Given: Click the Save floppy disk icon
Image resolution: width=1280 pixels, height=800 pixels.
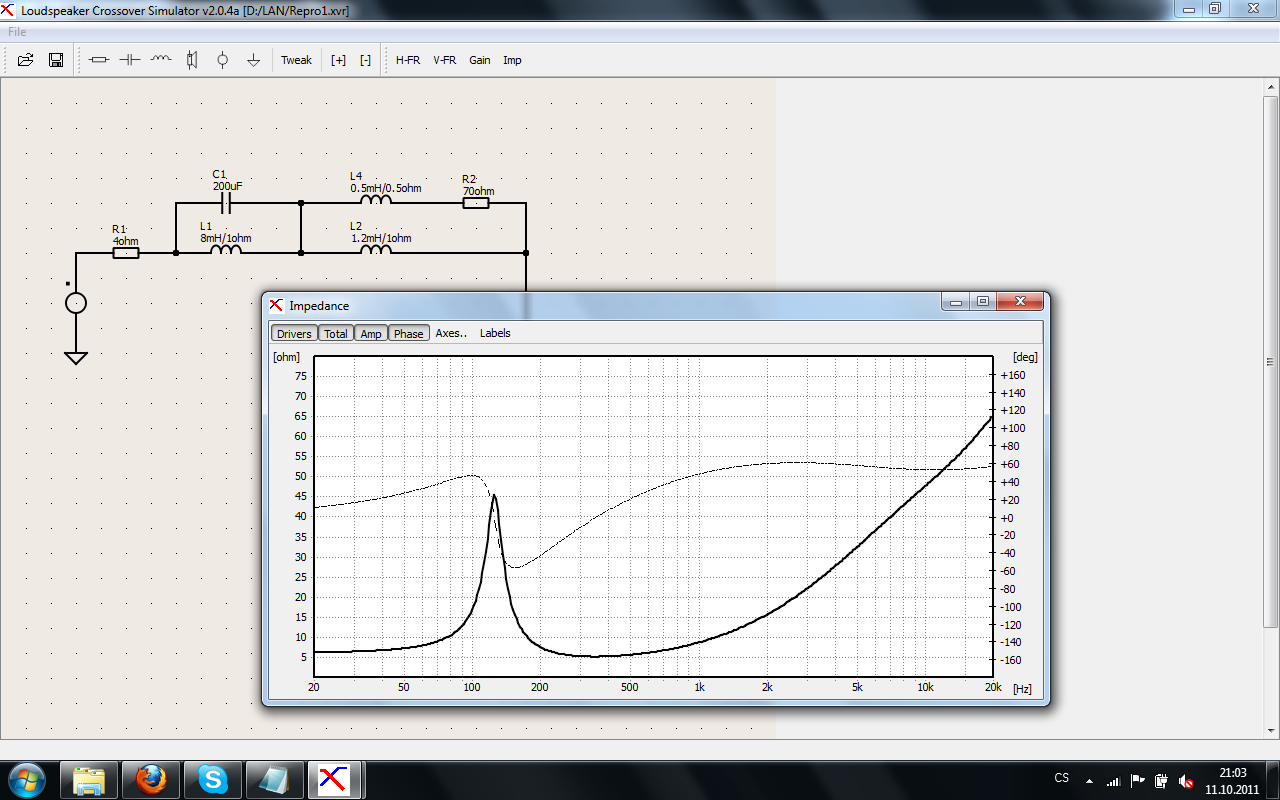Looking at the screenshot, I should [56, 60].
